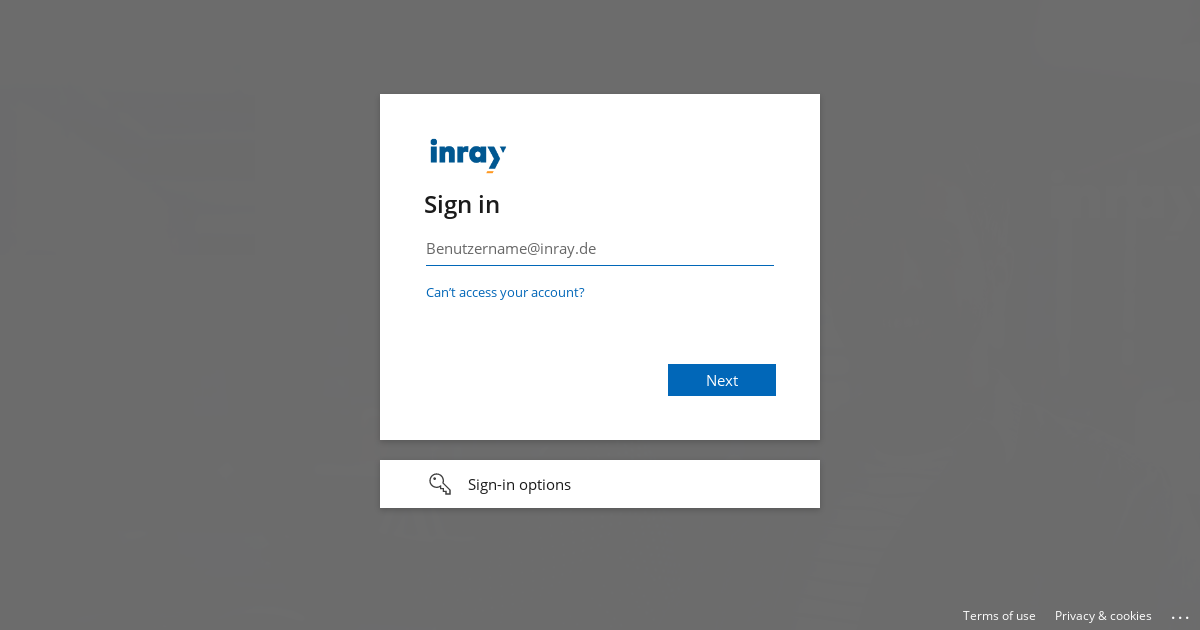Click the "Sign in" heading text
This screenshot has height=630, width=1200.
[x=462, y=205]
